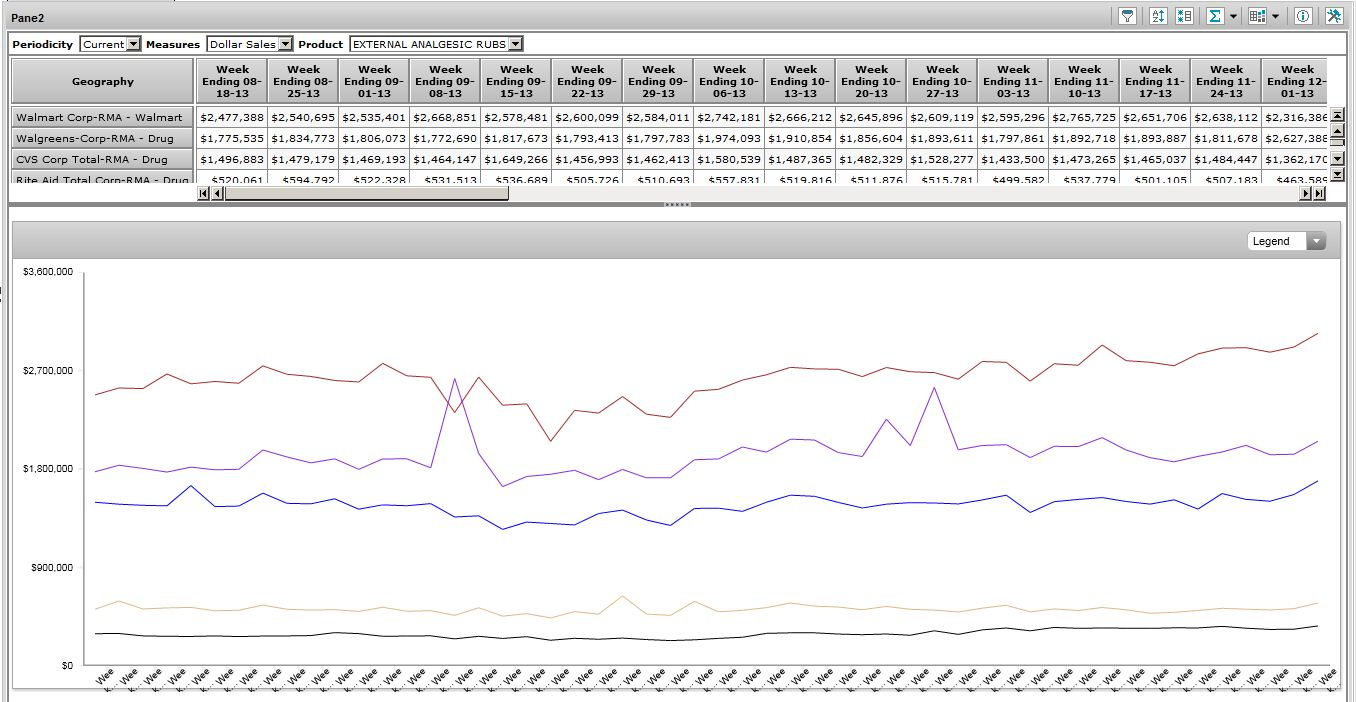Click the horizontal table scrollbar thumb
Viewport: 1356px width, 702px height.
(366, 194)
